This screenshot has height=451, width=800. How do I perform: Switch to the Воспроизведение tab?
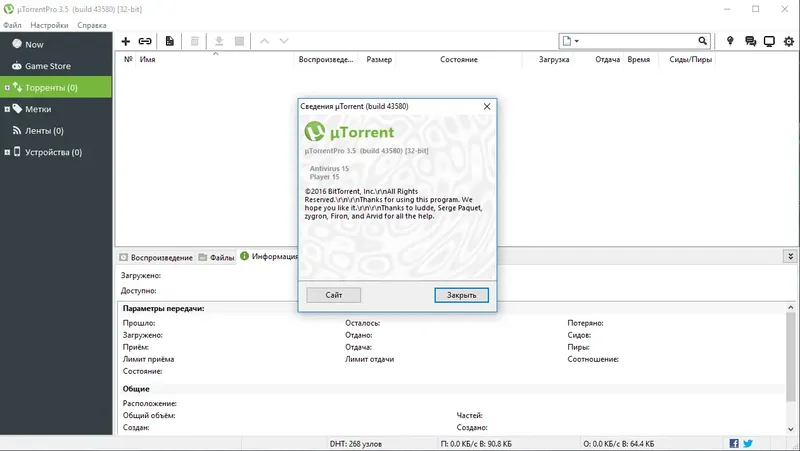click(156, 257)
